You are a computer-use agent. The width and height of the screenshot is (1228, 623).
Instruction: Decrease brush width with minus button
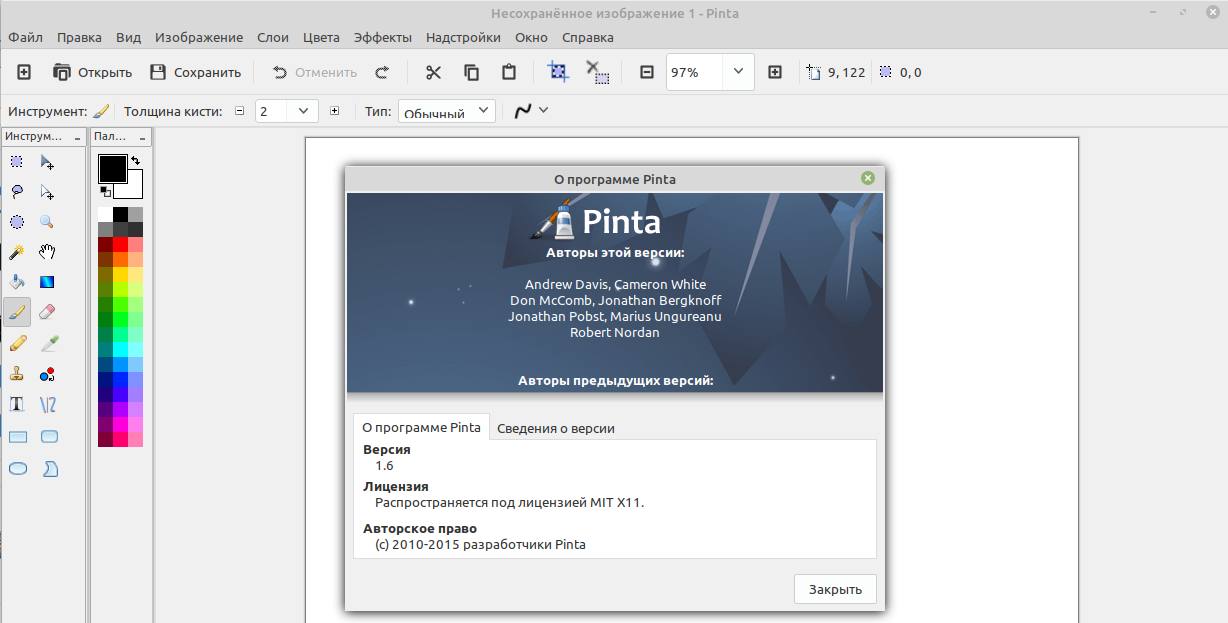tap(239, 112)
